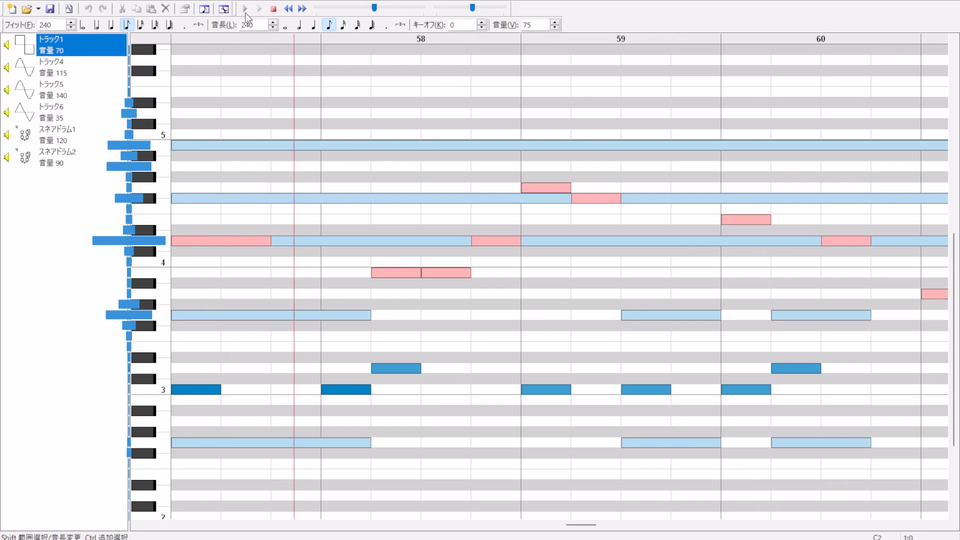The image size is (960, 540).
Task: Click the フィット value field
Action: click(51, 24)
